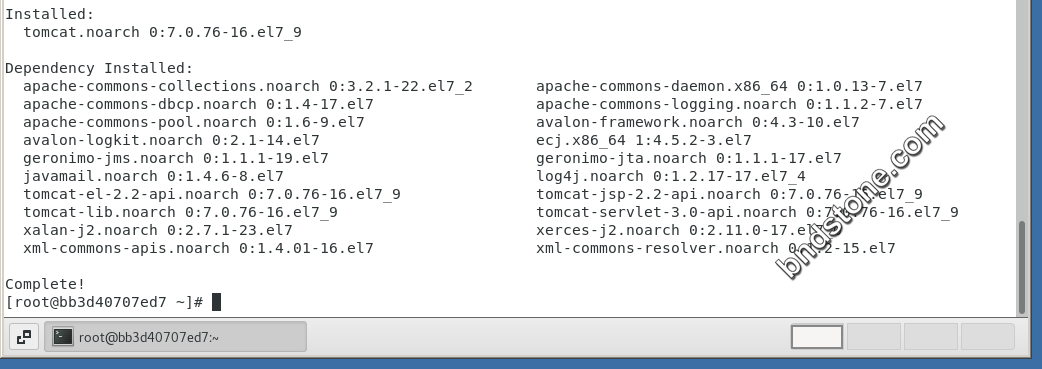This screenshot has width=1042, height=369.
Task: Click the terminal icon in the taskbar
Action: click(62, 336)
